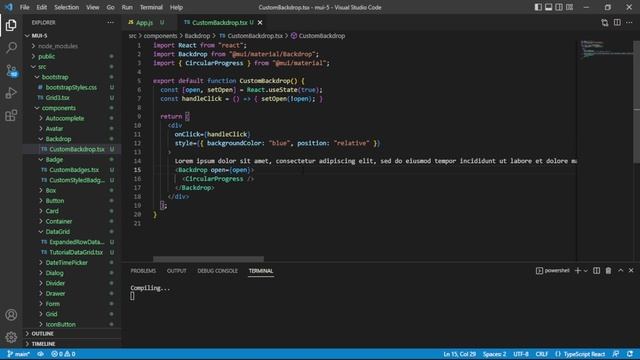Open TutorialDataGrid.tsx file

tap(72, 252)
